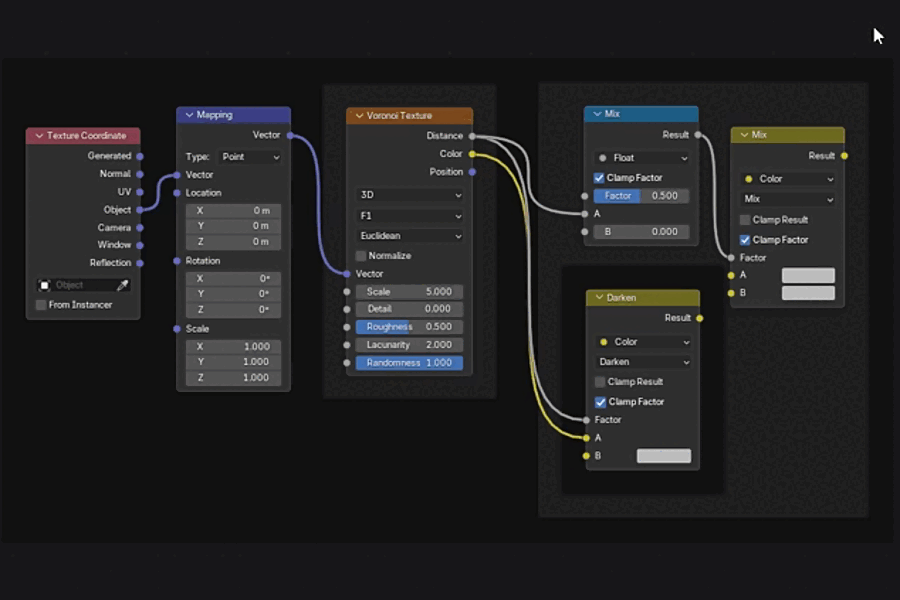The image size is (900, 600).
Task: Open the Mapping Type Point dropdown
Action: tap(250, 157)
